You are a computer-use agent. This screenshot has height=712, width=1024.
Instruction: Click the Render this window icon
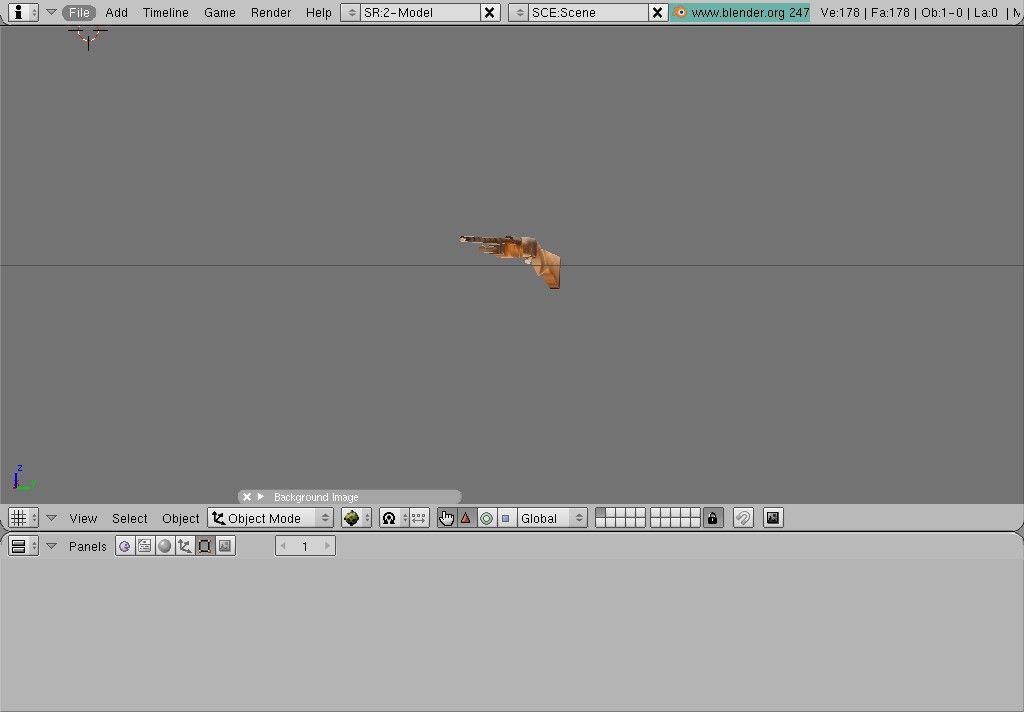tap(772, 518)
